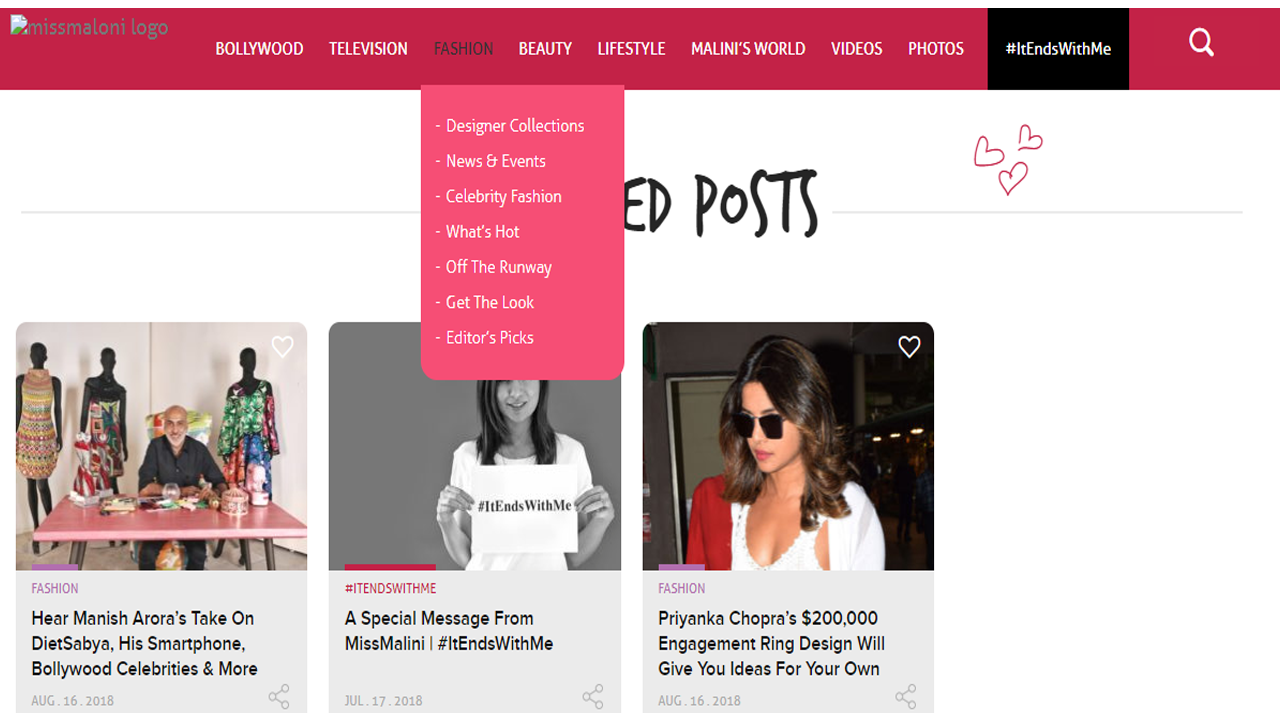Open headline 'Priyanka Chopra's $200,000 Engagement Ring'
The image size is (1280, 720).
pyautogui.click(x=772, y=643)
